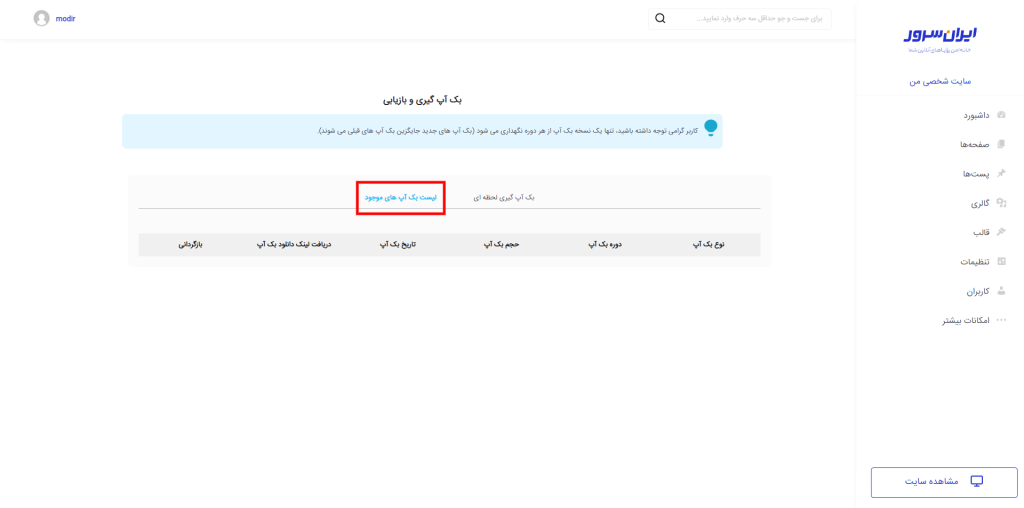Image resolution: width=1024 pixels, height=508 pixels.
Task: Switch to بک آپ گیری لحظه ای tab
Action: (504, 197)
